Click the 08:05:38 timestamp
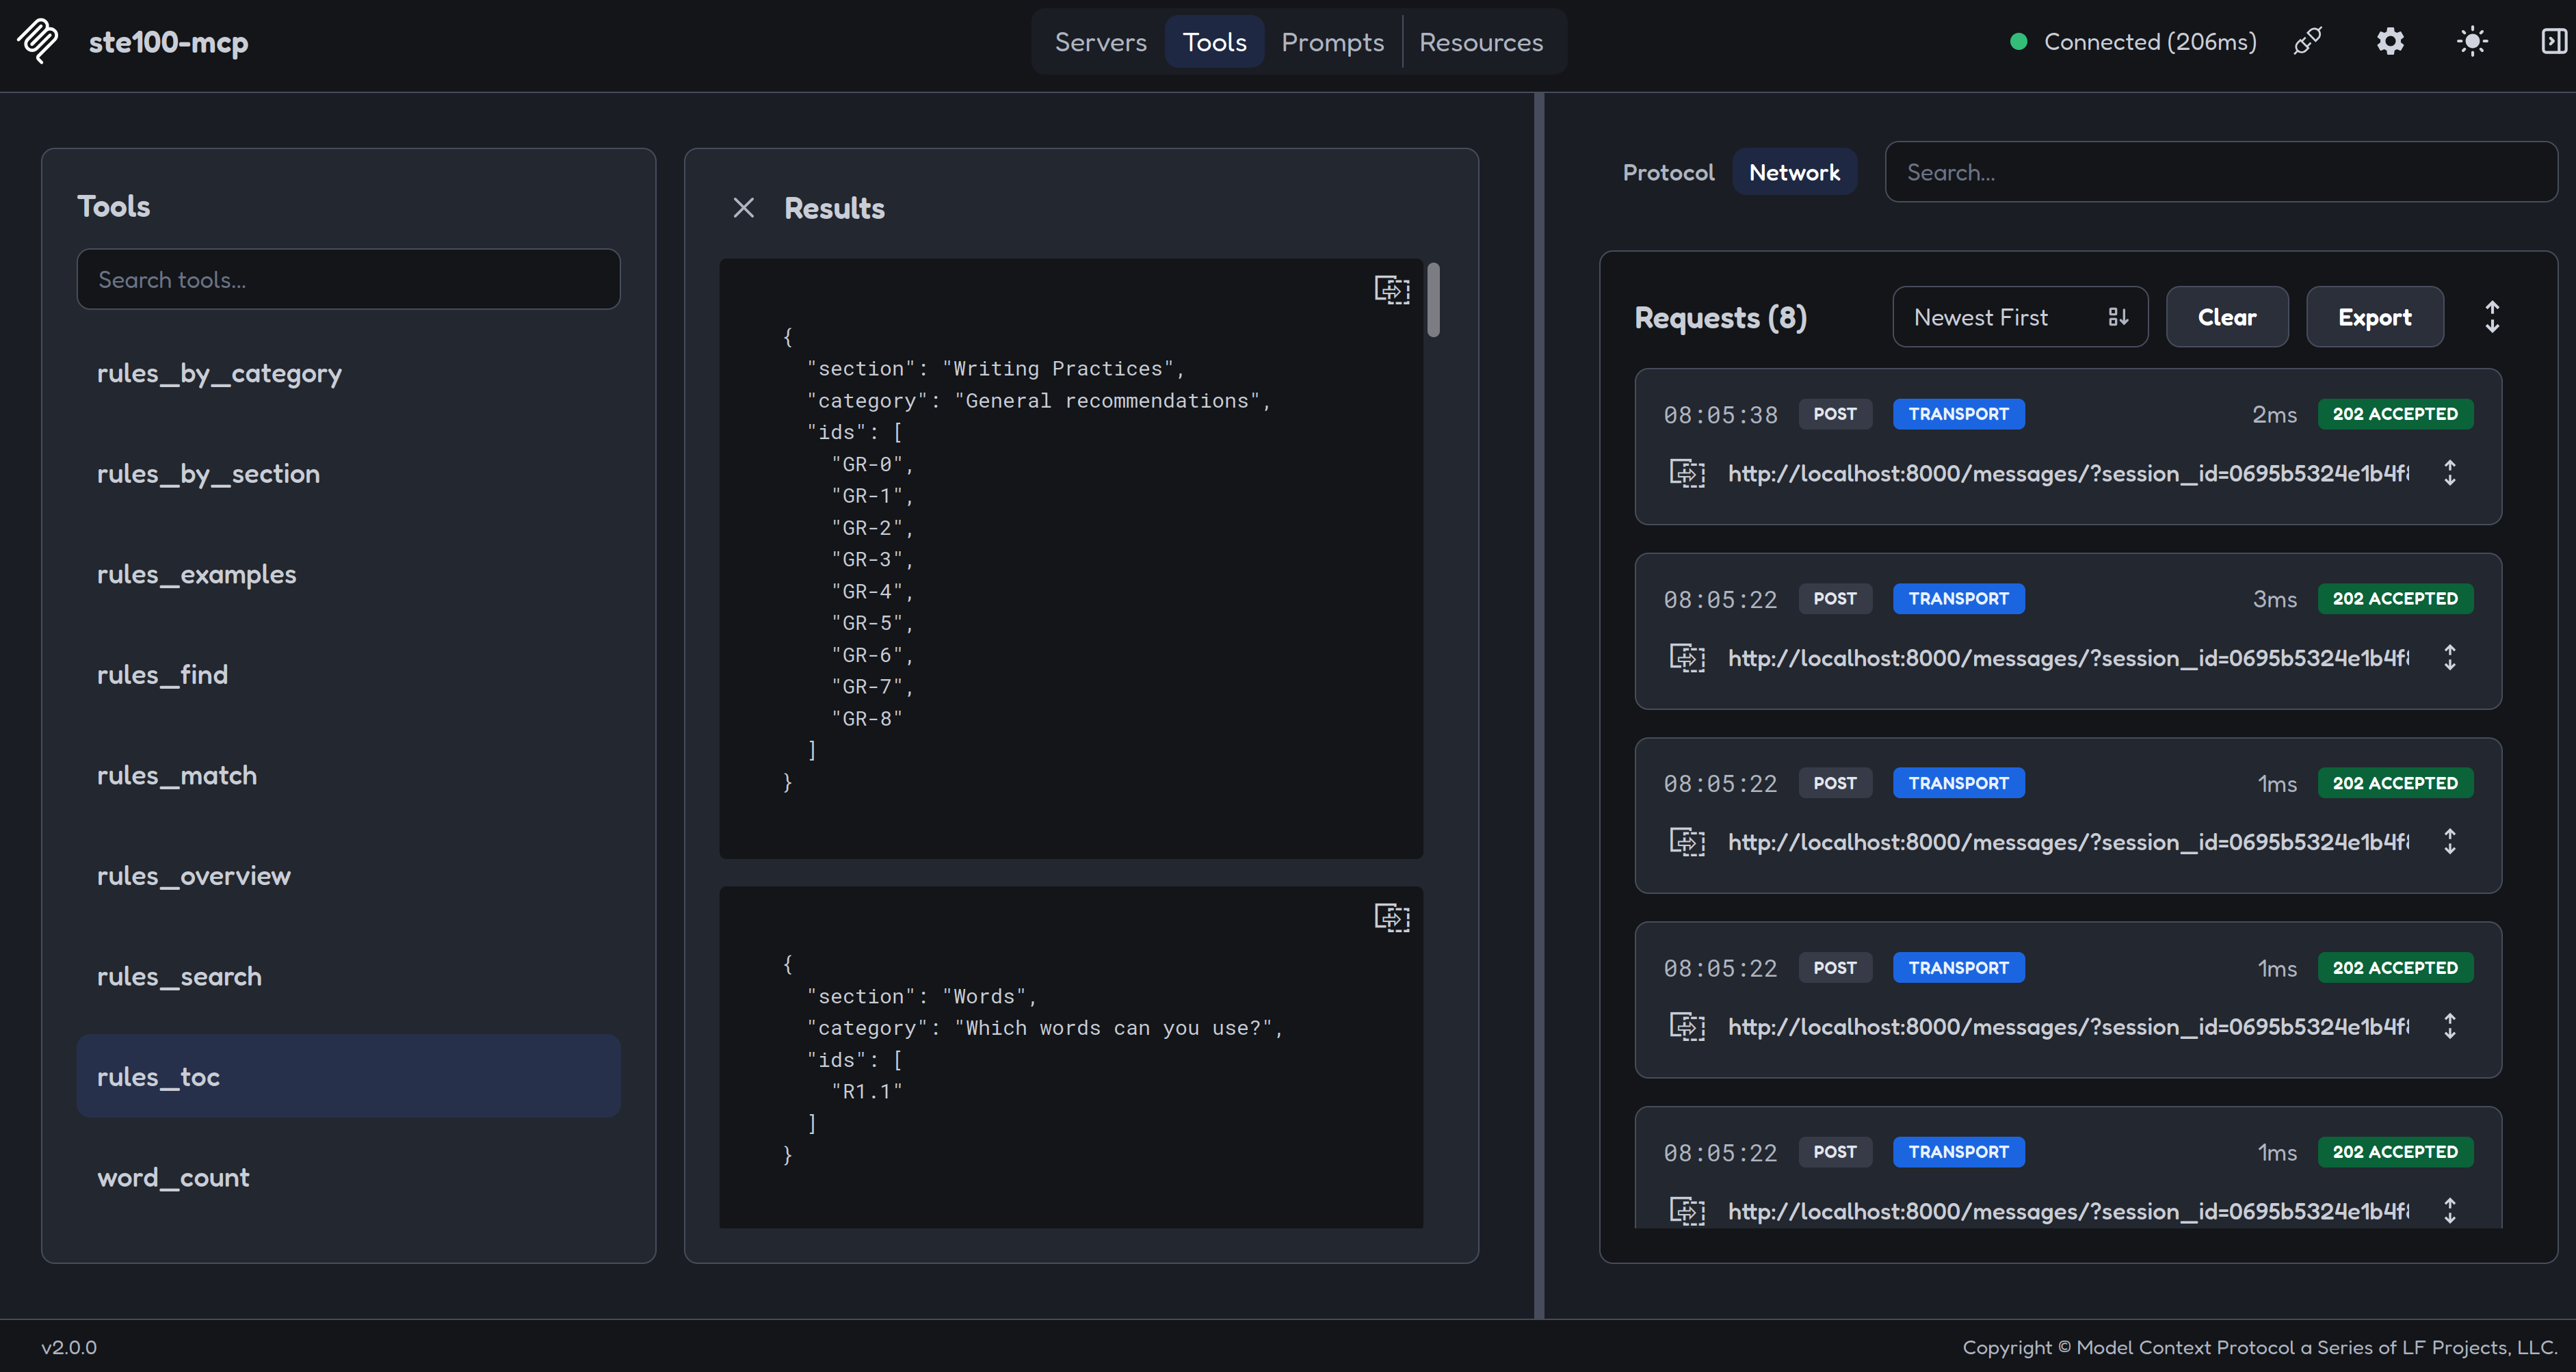Screen dimensions: 2576x1372 click(x=1720, y=414)
